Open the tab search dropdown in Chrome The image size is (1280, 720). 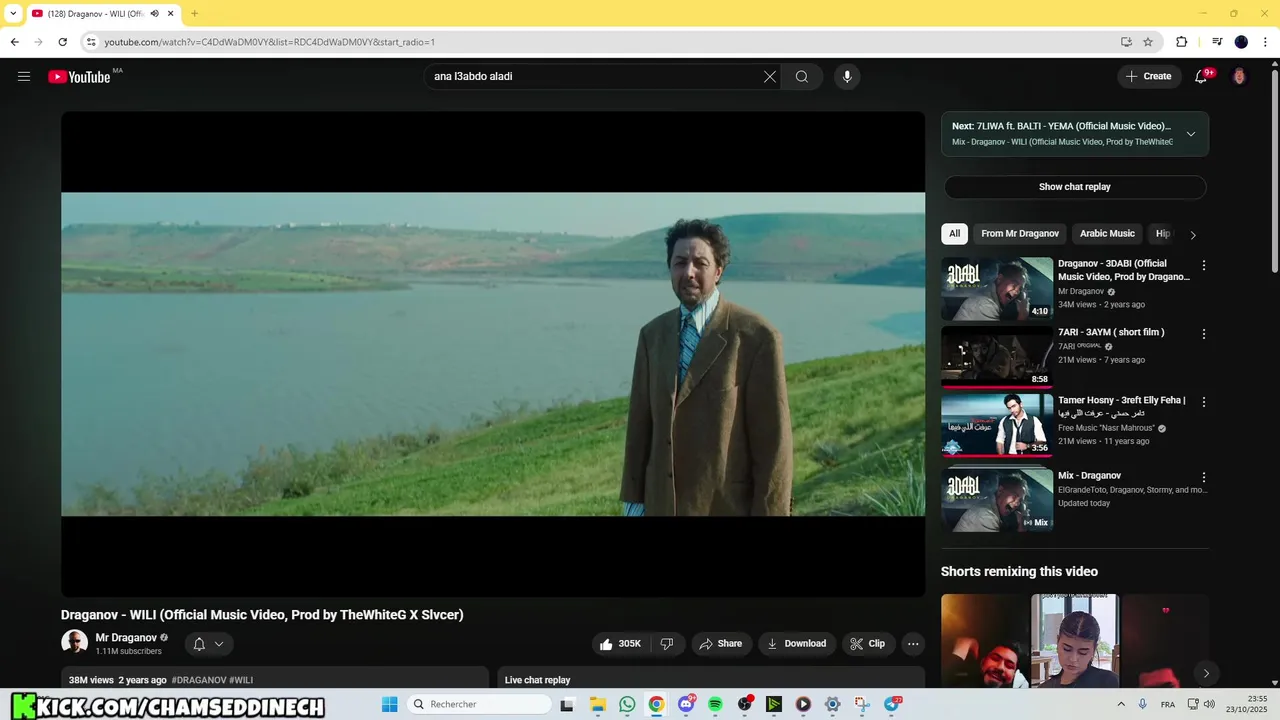pyautogui.click(x=13, y=14)
